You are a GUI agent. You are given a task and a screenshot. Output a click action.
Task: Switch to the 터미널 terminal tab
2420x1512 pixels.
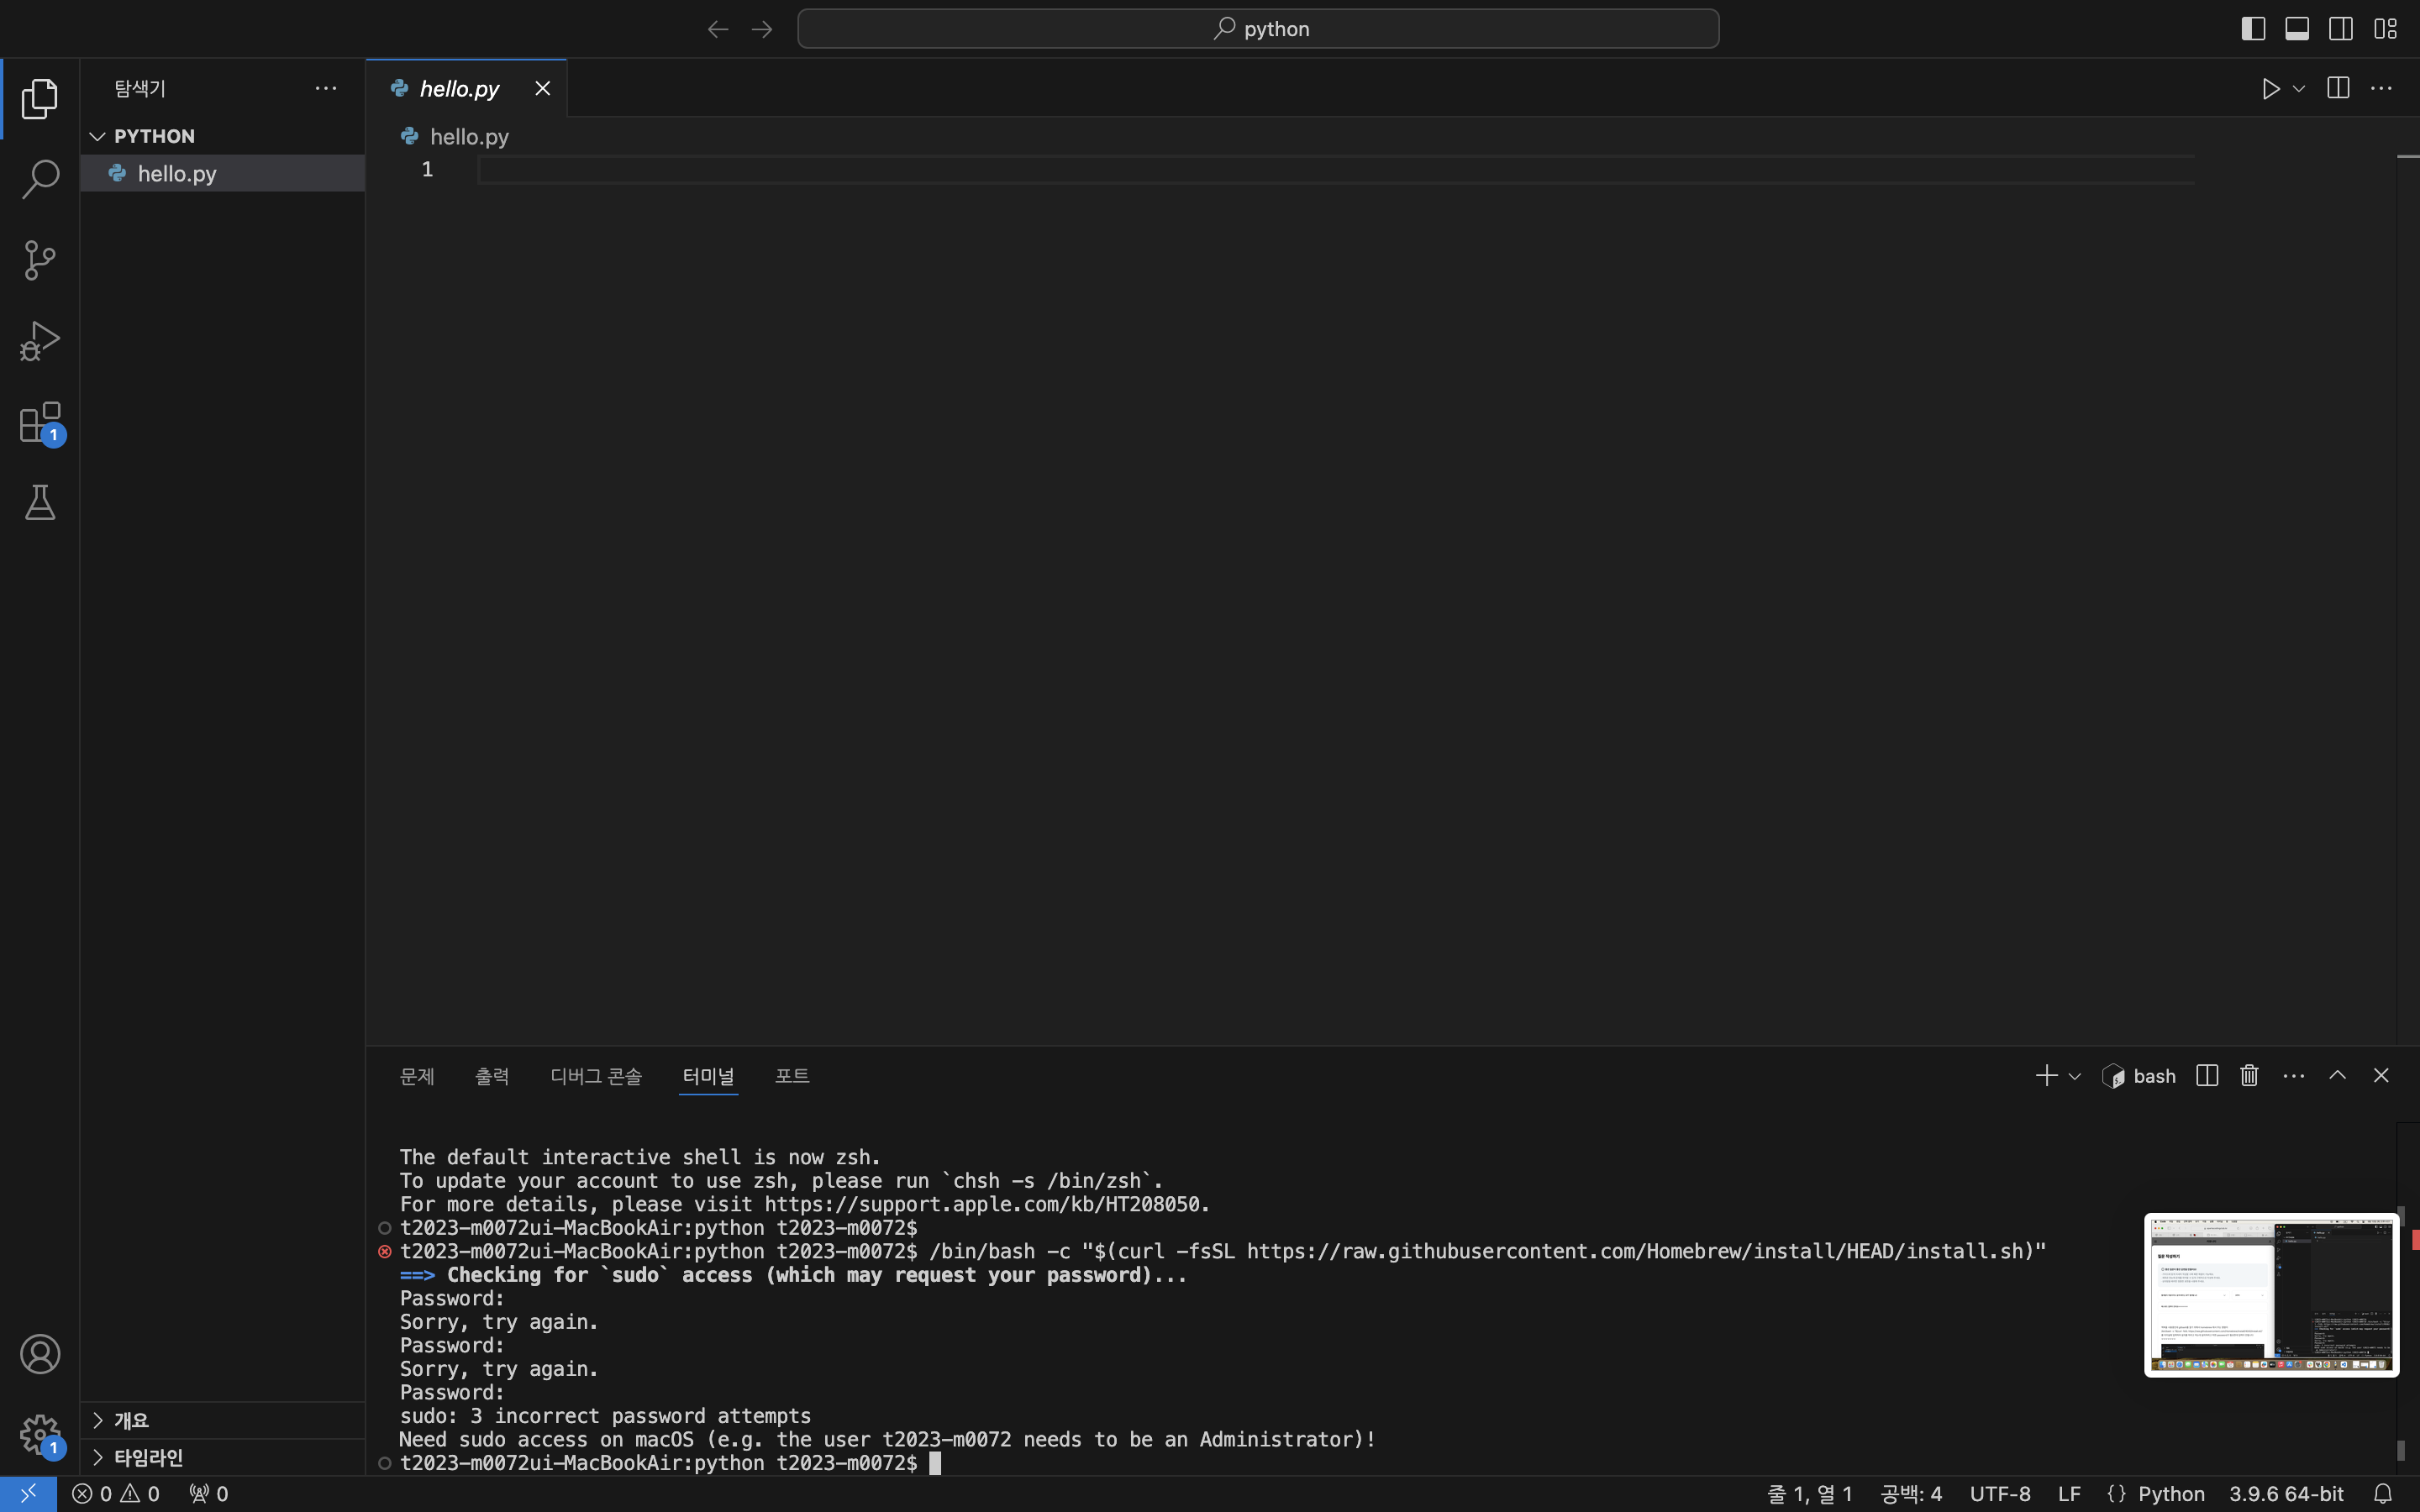(x=708, y=1076)
